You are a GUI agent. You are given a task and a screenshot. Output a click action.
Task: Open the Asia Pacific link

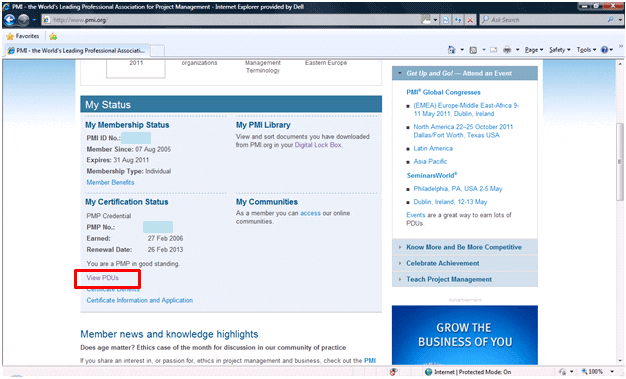[x=430, y=162]
